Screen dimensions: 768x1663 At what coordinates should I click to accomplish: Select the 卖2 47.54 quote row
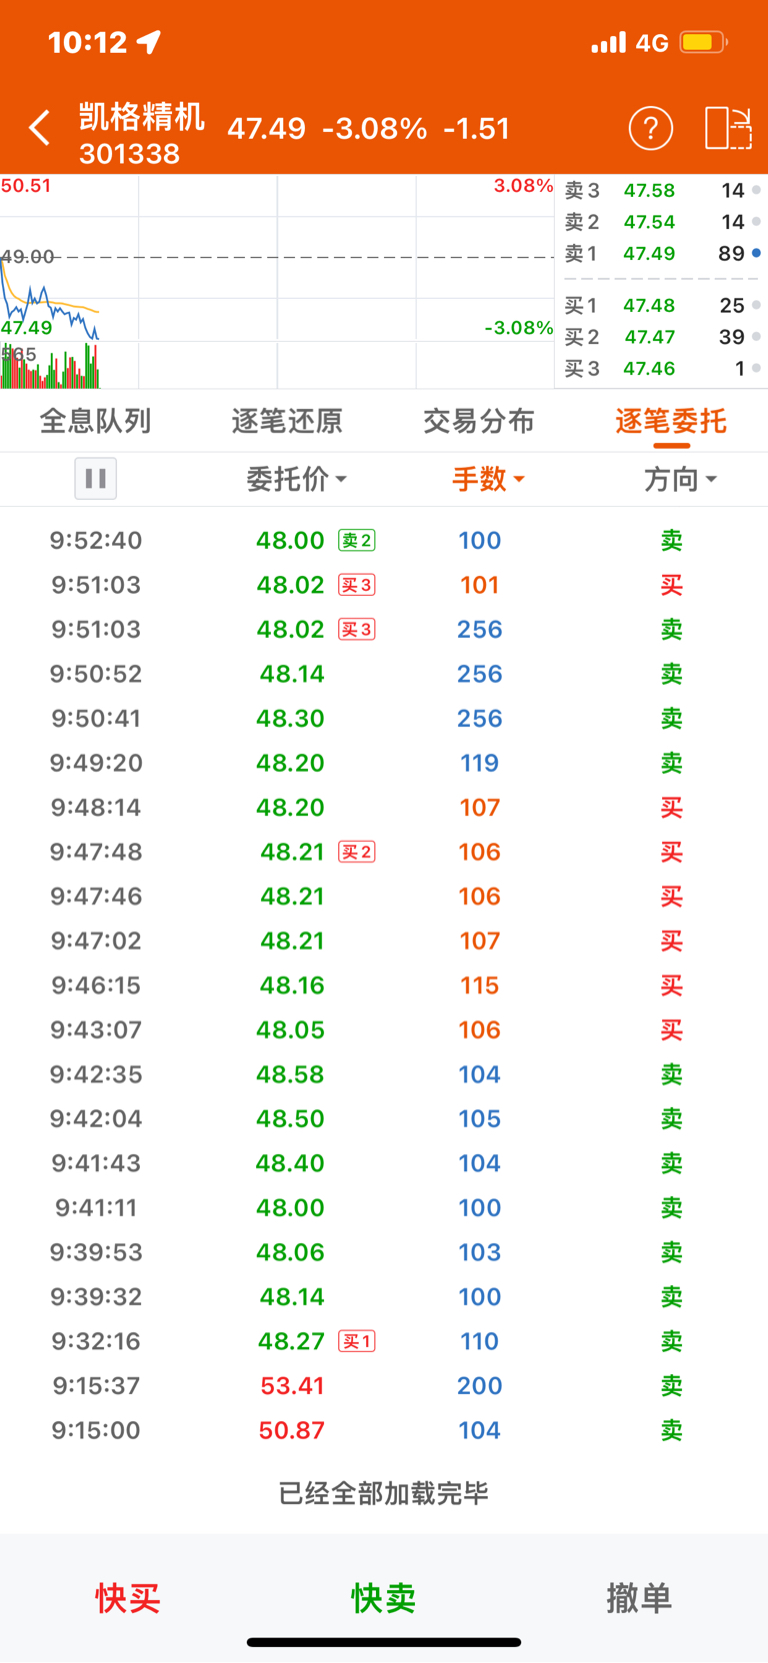tap(660, 222)
